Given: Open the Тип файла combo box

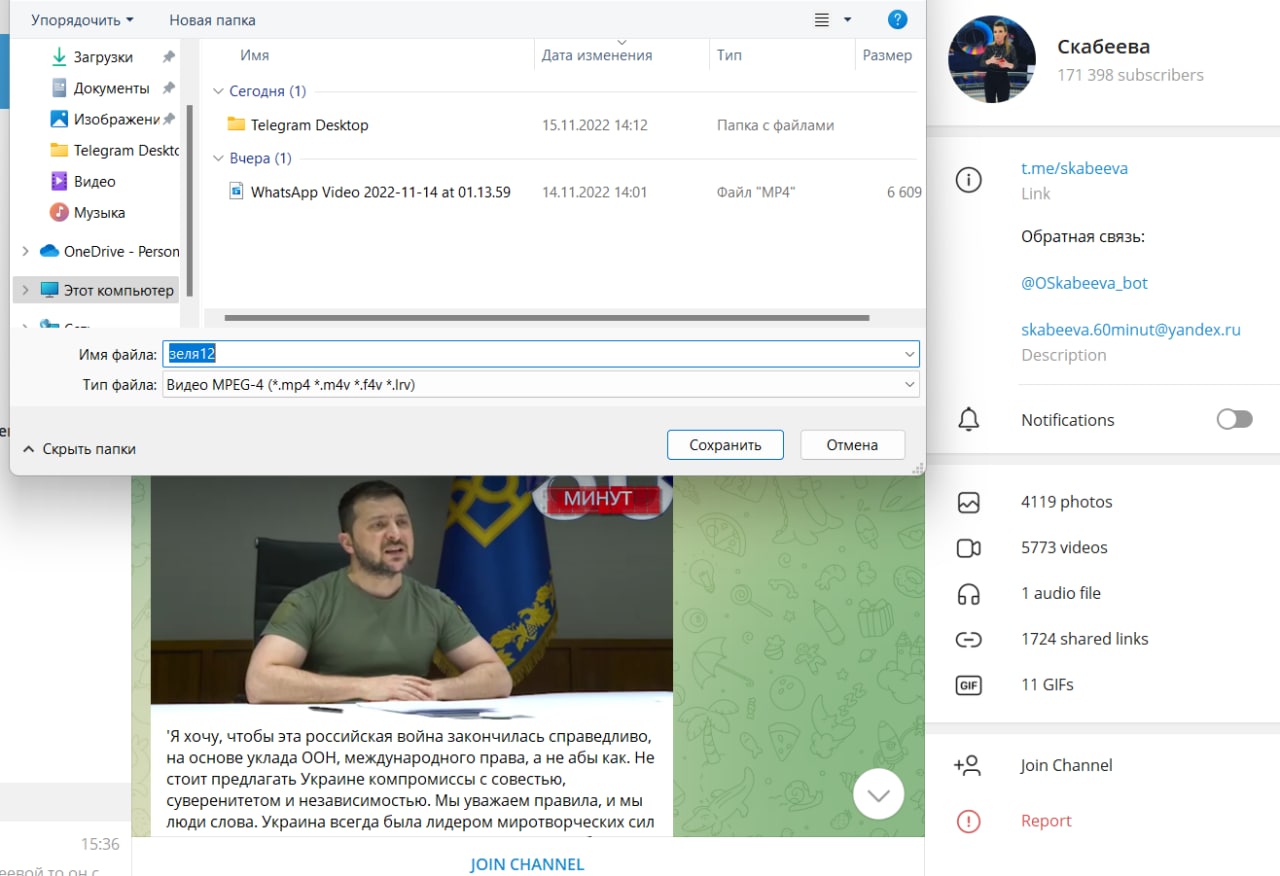Looking at the screenshot, I should (x=540, y=384).
